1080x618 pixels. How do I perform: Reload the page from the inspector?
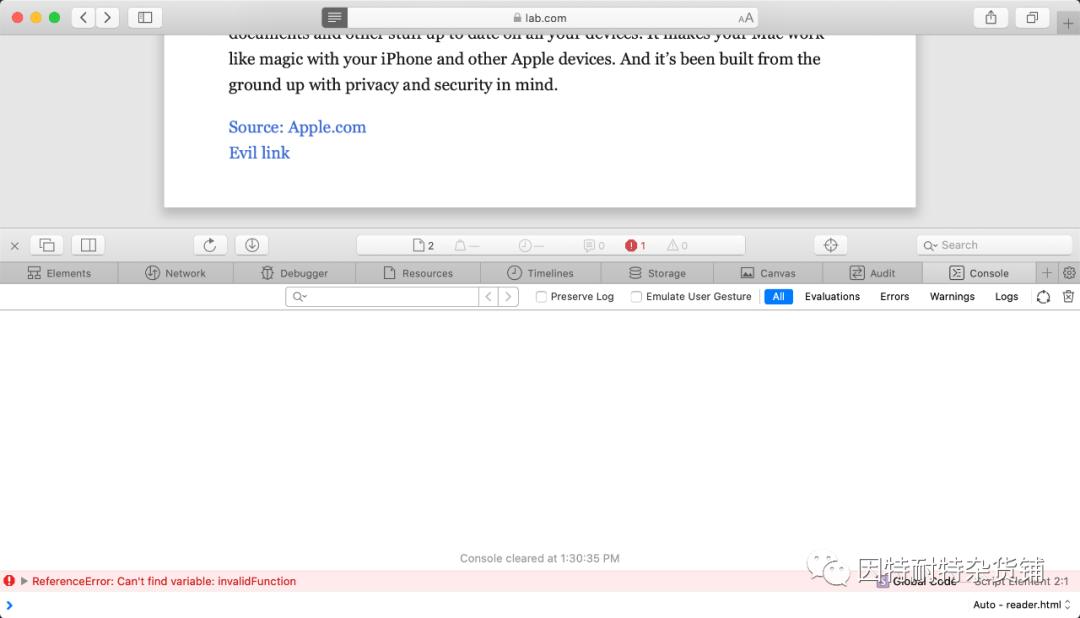(210, 245)
